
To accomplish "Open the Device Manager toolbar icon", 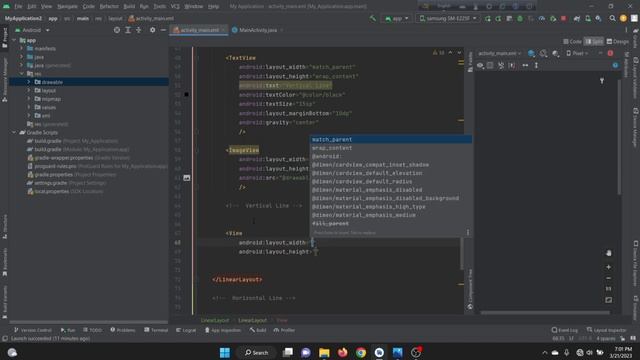I will click(x=588, y=18).
